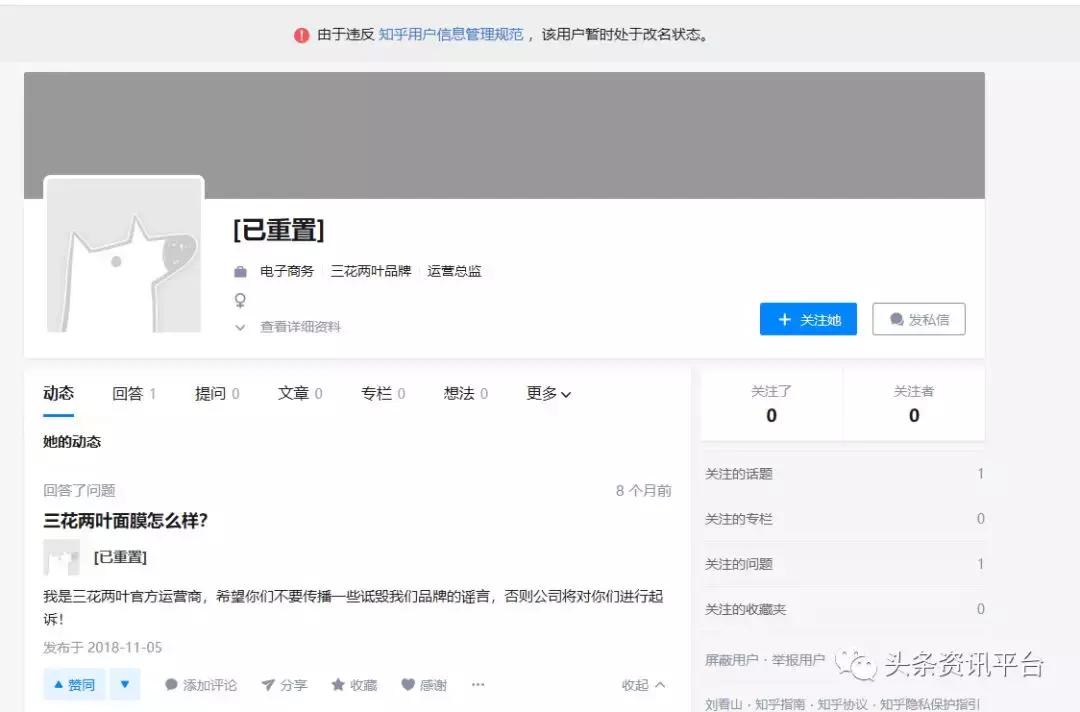The height and width of the screenshot is (712, 1080).
Task: Switch to the 文章 tab
Action: pos(293,393)
